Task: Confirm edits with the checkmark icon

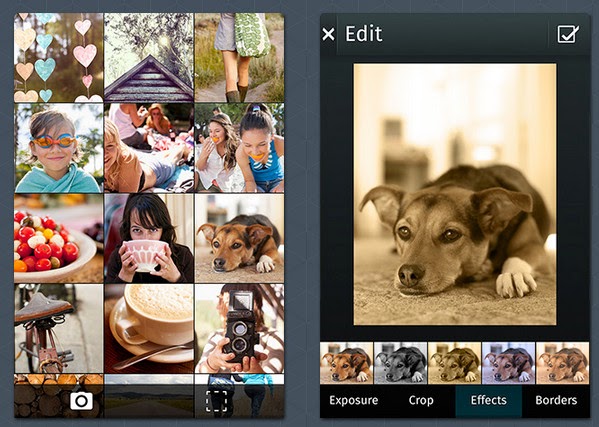Action: [568, 34]
